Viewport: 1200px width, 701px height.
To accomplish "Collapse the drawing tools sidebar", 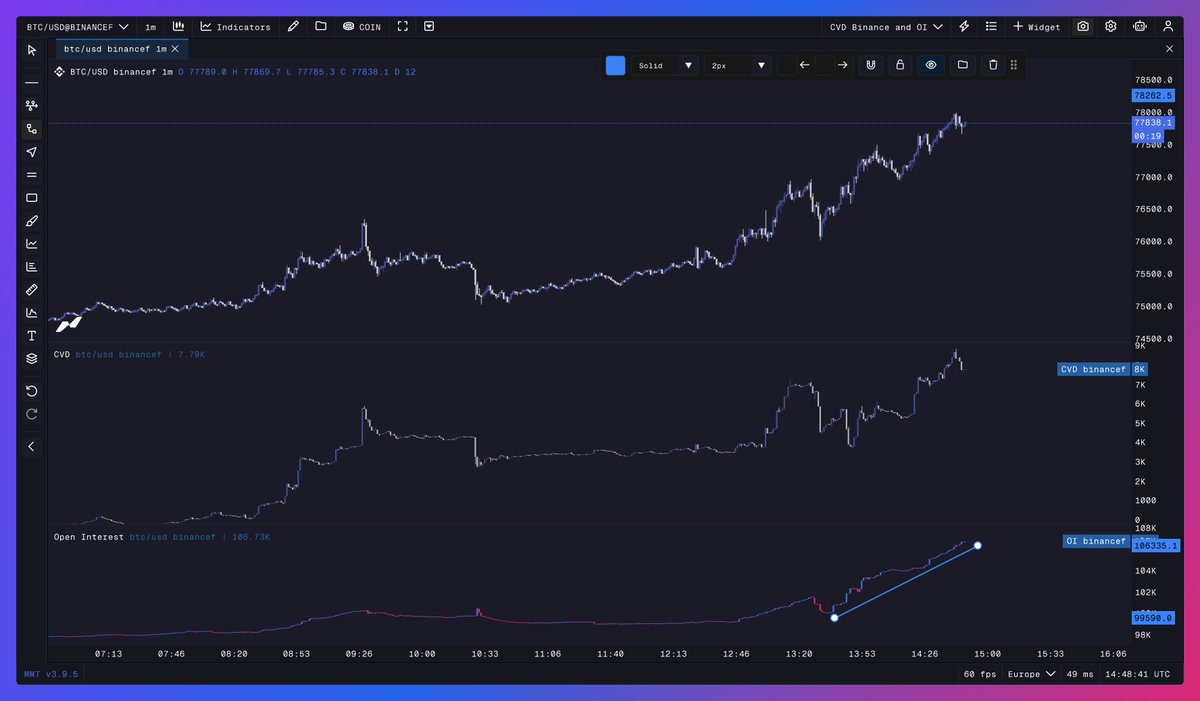I will (32, 446).
